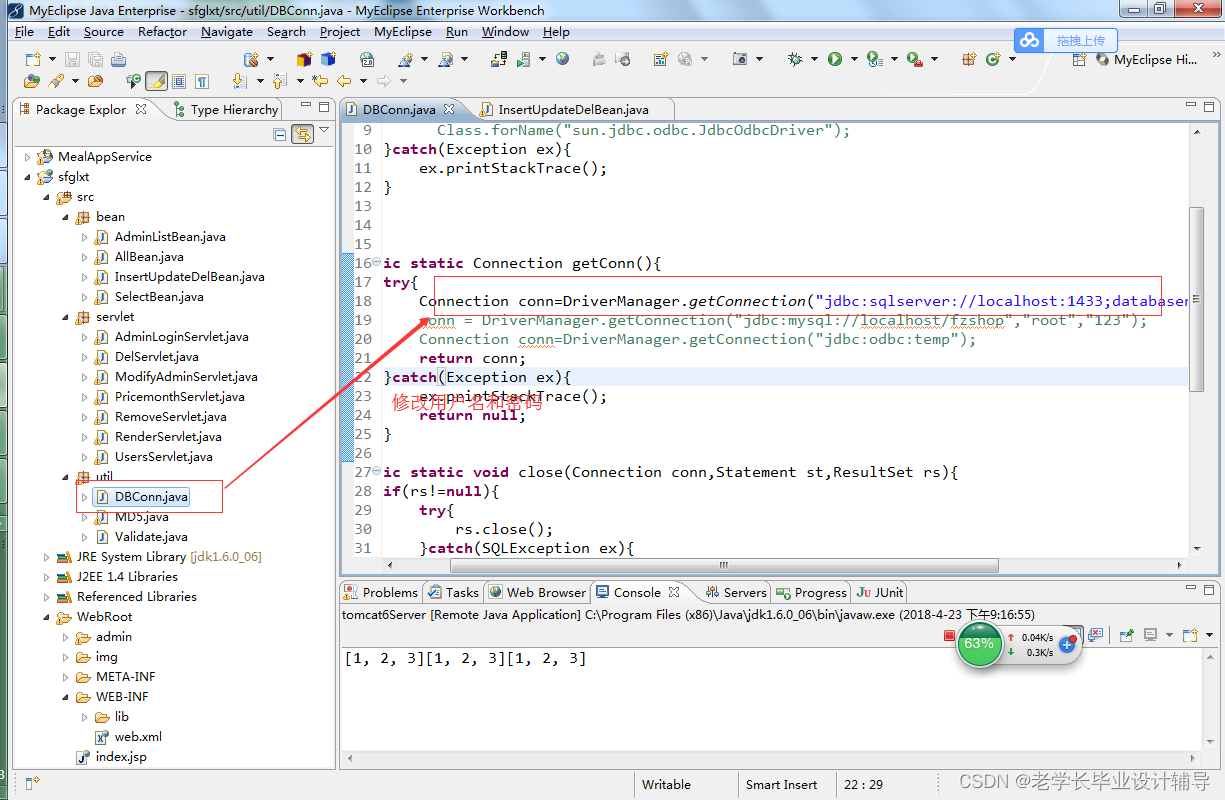1225x800 pixels.
Task: Open the dropdown next to the Run button
Action: 853,60
